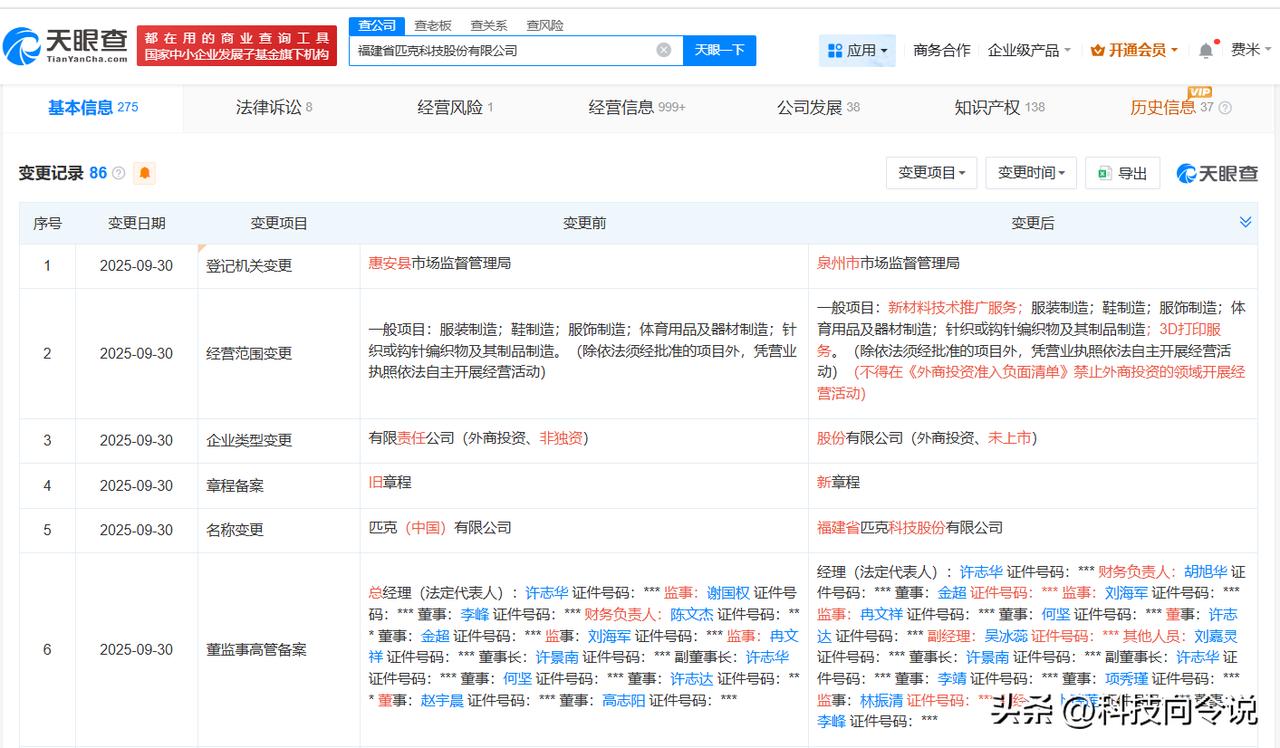Click the TianYanCha logo at top left
Image resolution: width=1280 pixels, height=748 pixels.
point(66,45)
